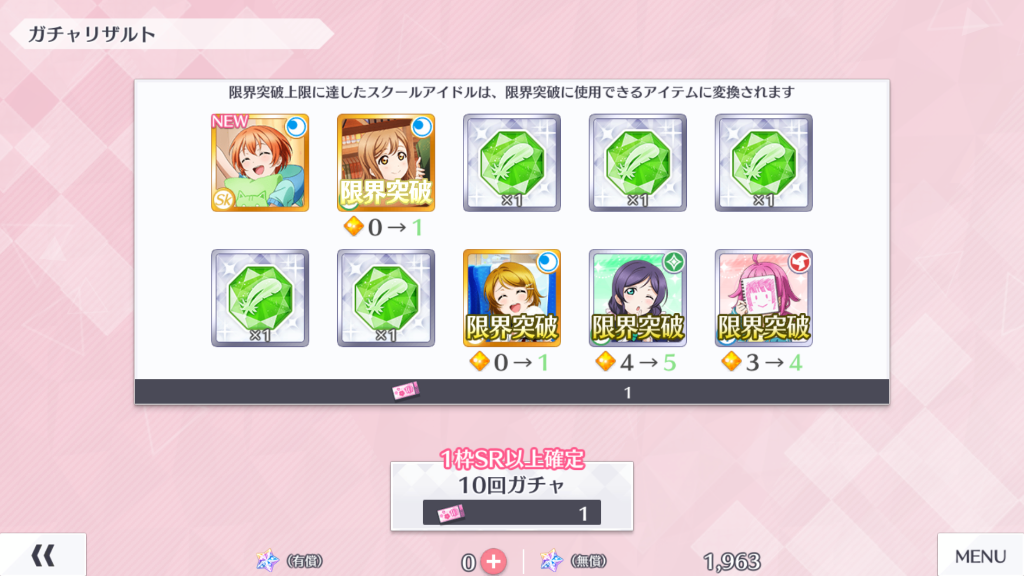The width and height of the screenshot is (1024, 576).
Task: Tap the third green feather gem in top row
Action: click(x=512, y=163)
